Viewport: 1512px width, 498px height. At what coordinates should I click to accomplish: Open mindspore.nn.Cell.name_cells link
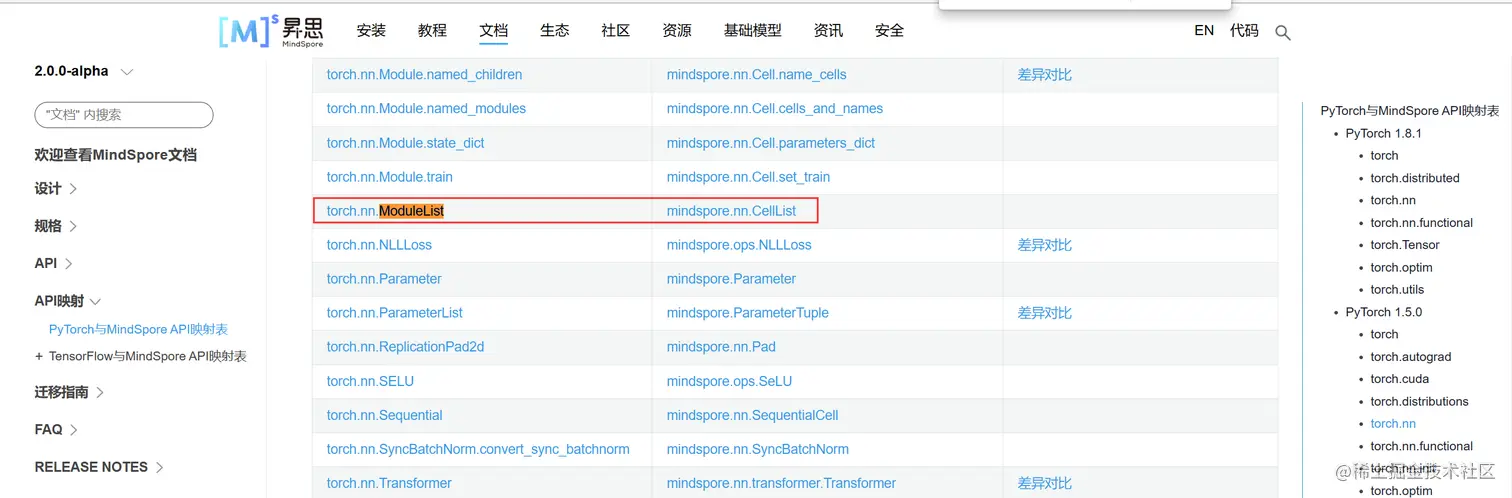757,75
